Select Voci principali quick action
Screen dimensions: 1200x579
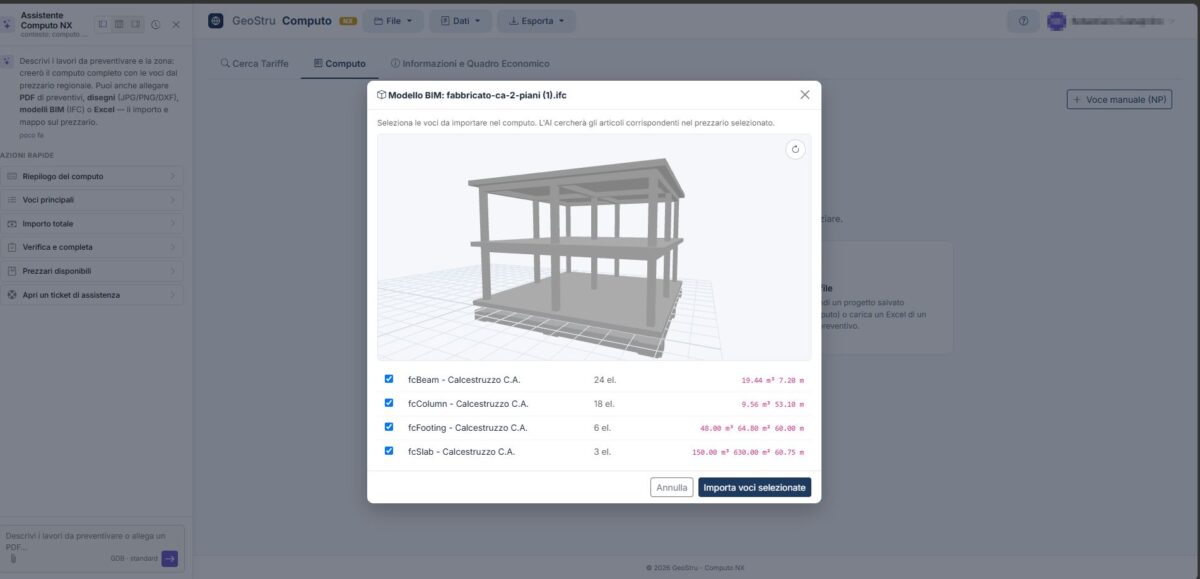coord(91,200)
